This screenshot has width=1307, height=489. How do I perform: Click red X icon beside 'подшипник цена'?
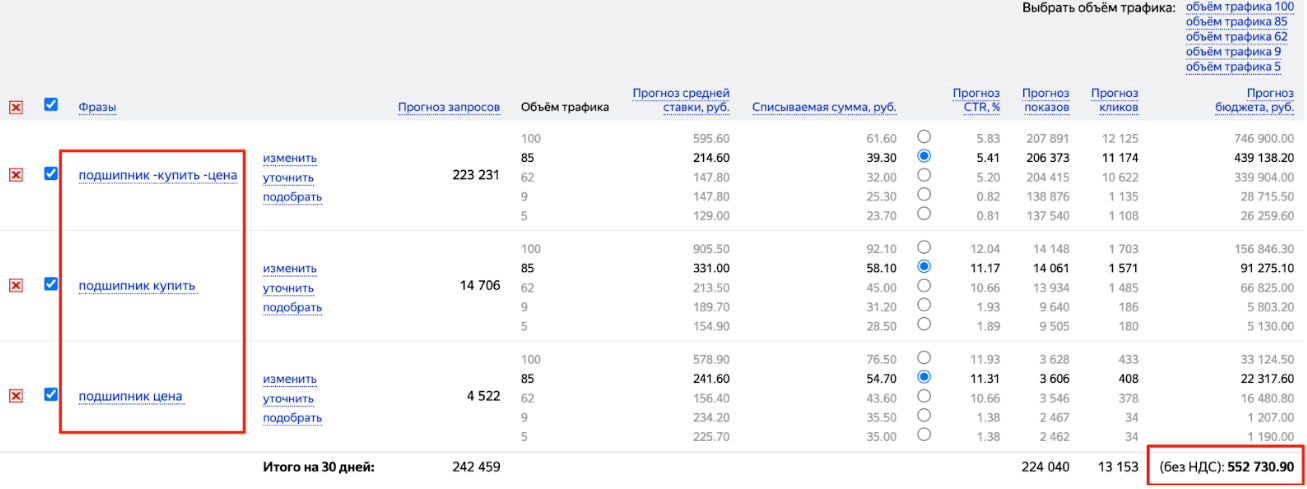(x=16, y=396)
